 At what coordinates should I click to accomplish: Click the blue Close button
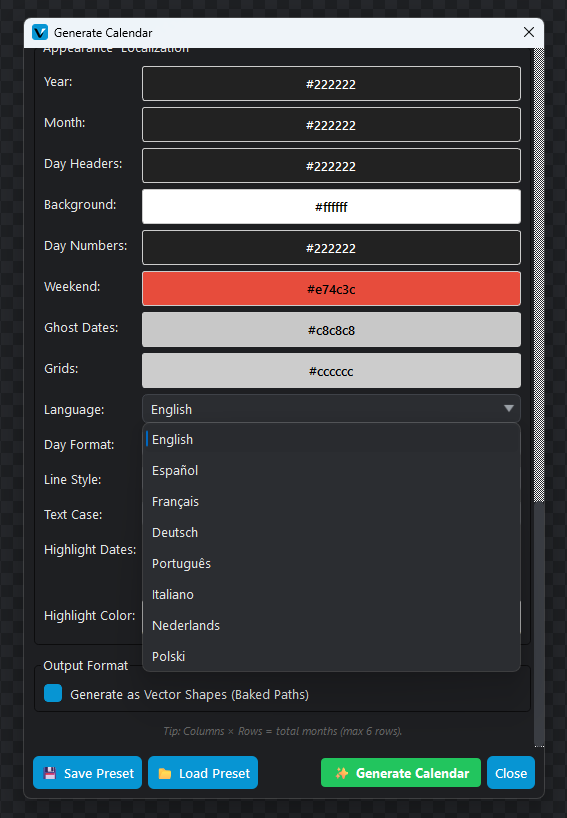pyautogui.click(x=511, y=773)
